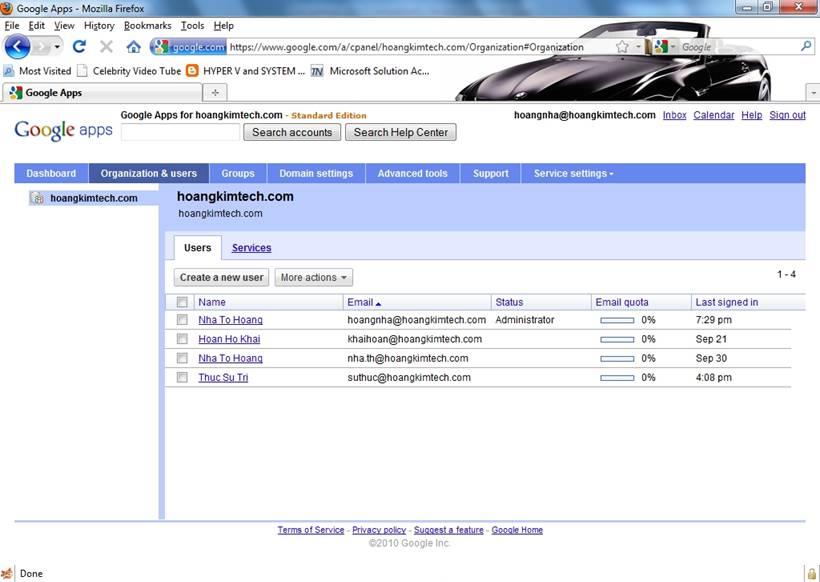Open the Bookmarks menu
The height and width of the screenshot is (582, 820).
pyautogui.click(x=147, y=26)
